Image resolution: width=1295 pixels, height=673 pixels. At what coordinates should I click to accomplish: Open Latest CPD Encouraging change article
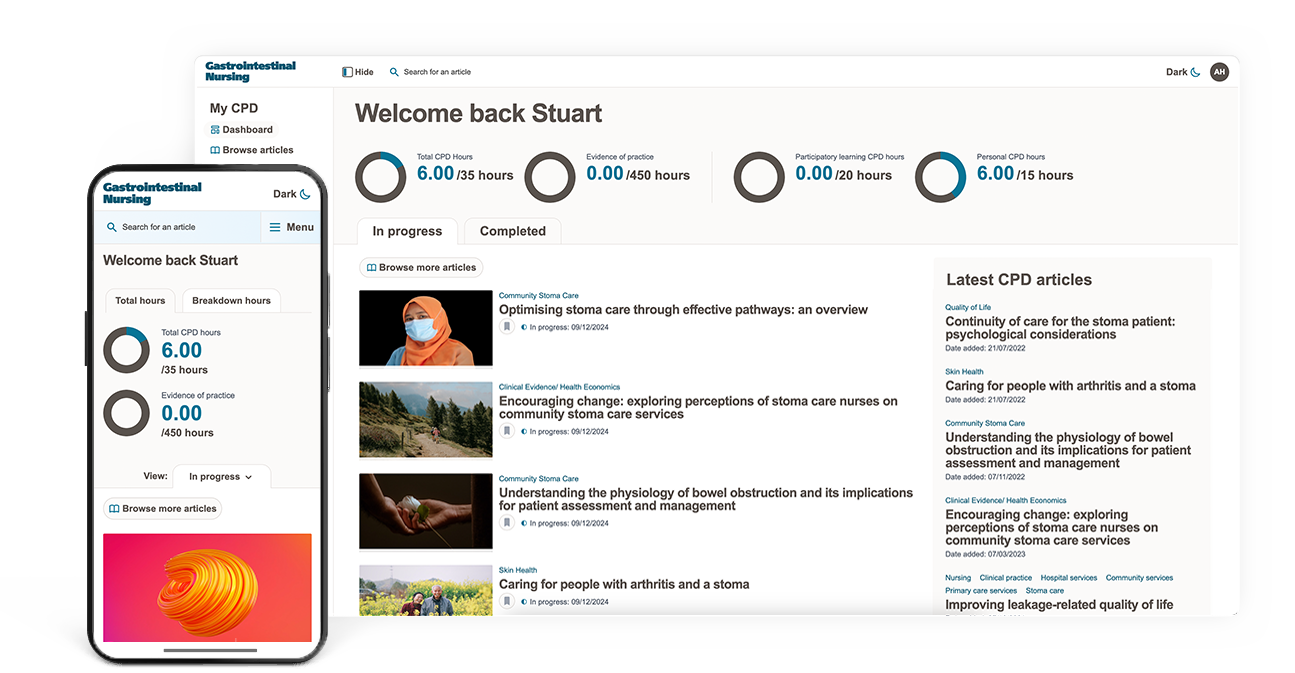click(x=1052, y=528)
